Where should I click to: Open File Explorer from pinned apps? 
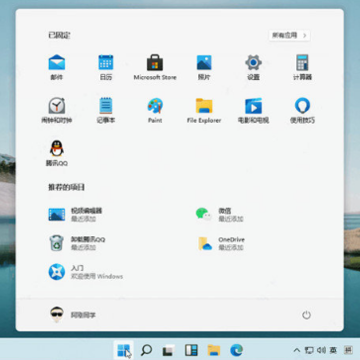click(204, 110)
